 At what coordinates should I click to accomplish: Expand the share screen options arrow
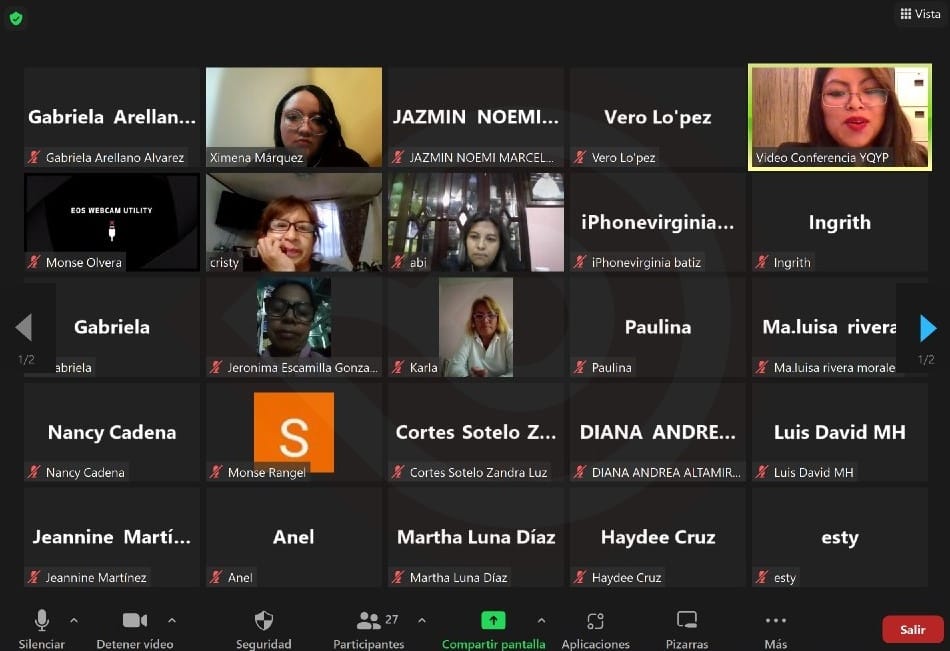(x=541, y=620)
